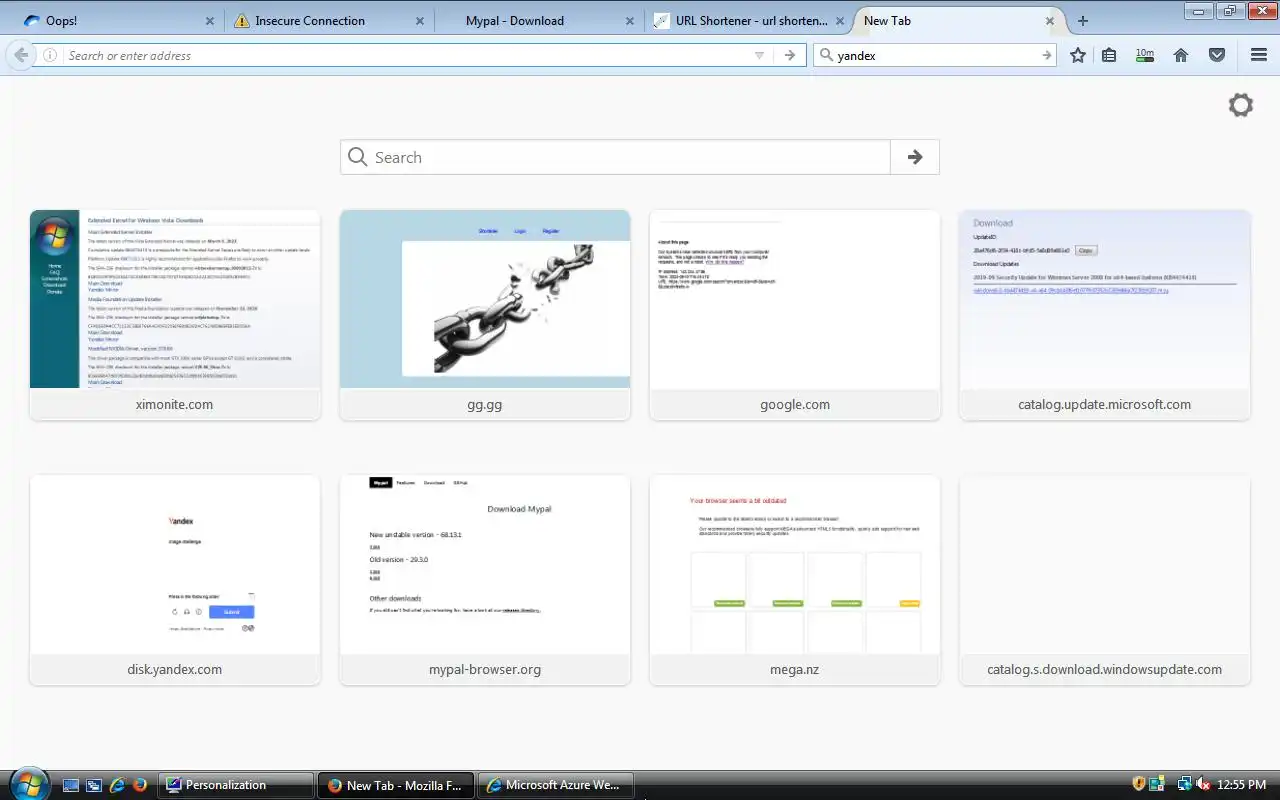Open new tab page gear settings
Viewport: 1280px width, 800px height.
1240,105
